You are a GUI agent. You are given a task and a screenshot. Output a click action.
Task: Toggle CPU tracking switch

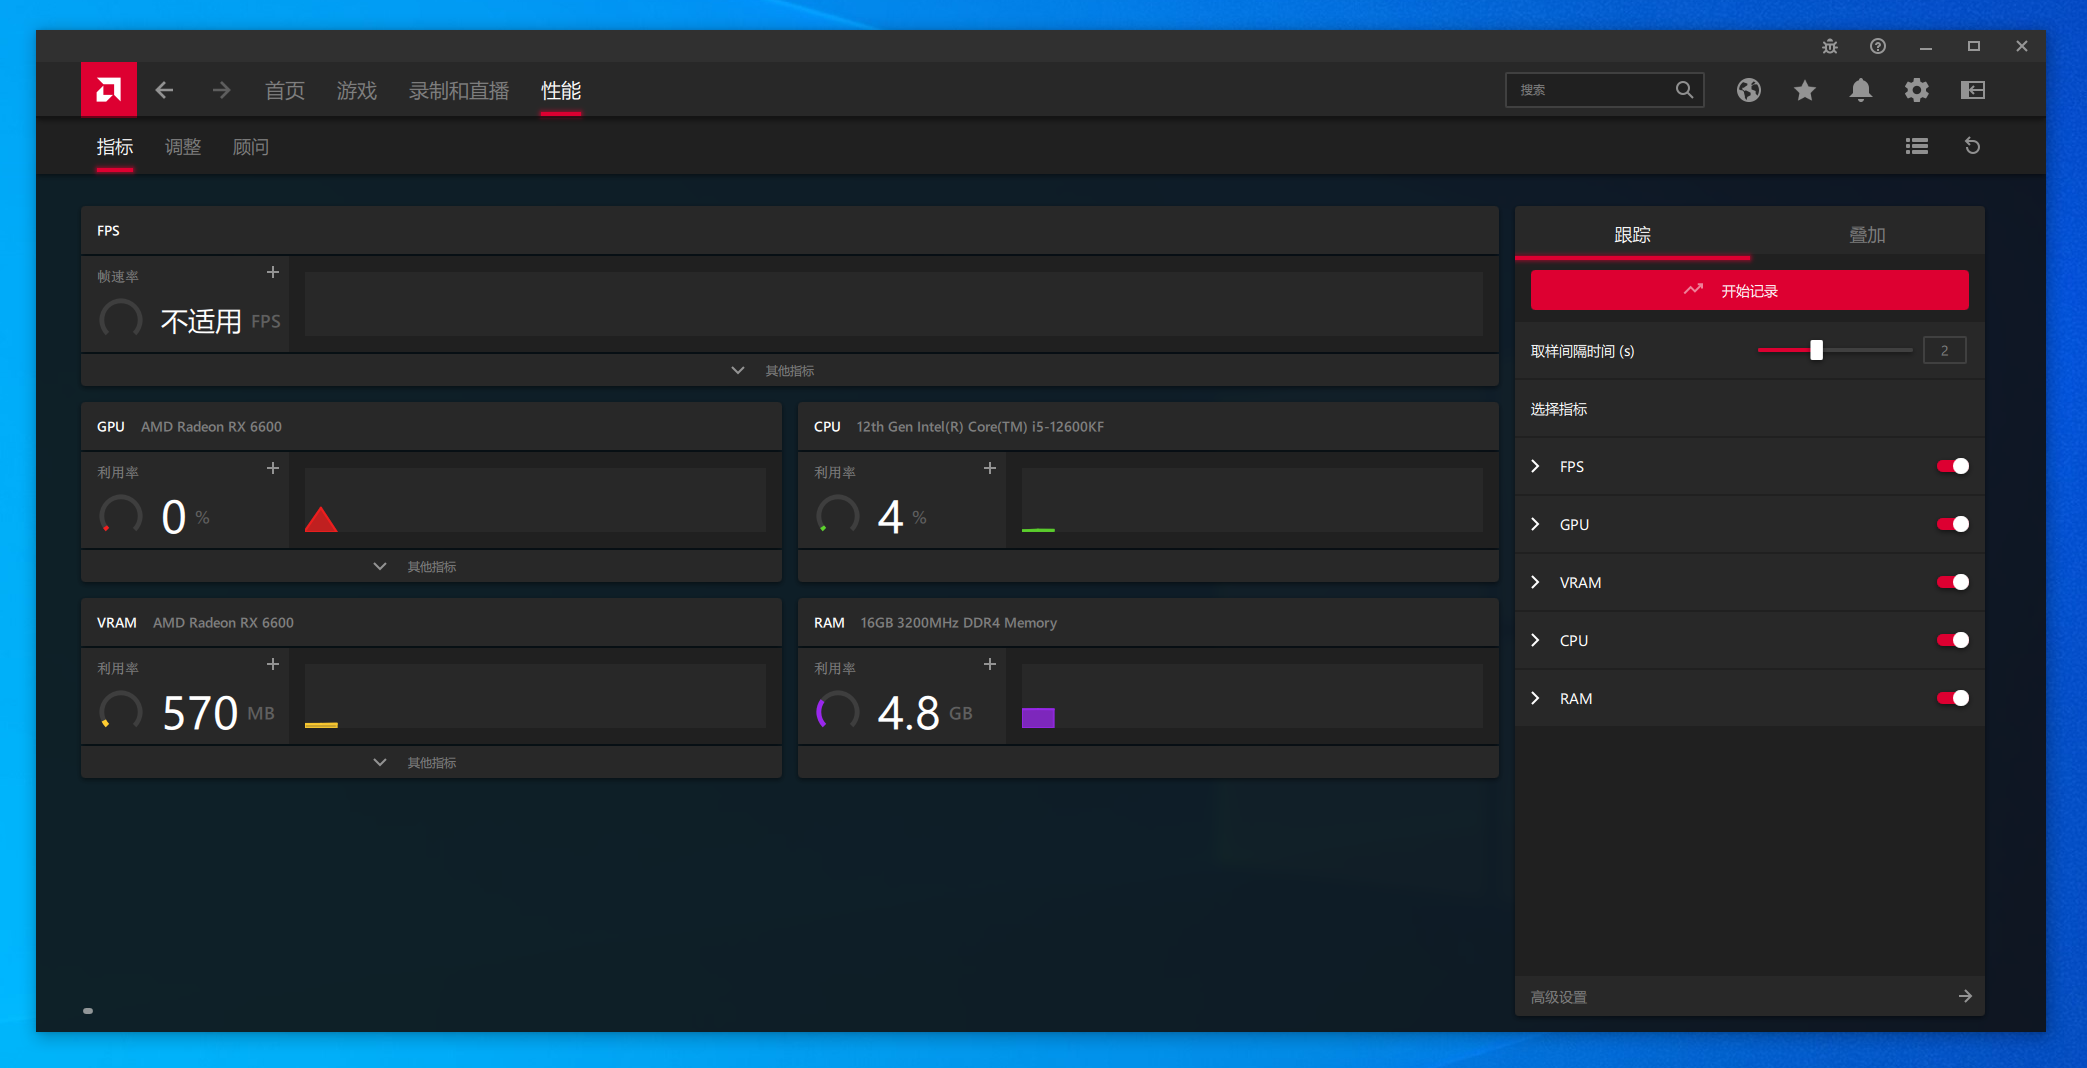tap(1953, 640)
